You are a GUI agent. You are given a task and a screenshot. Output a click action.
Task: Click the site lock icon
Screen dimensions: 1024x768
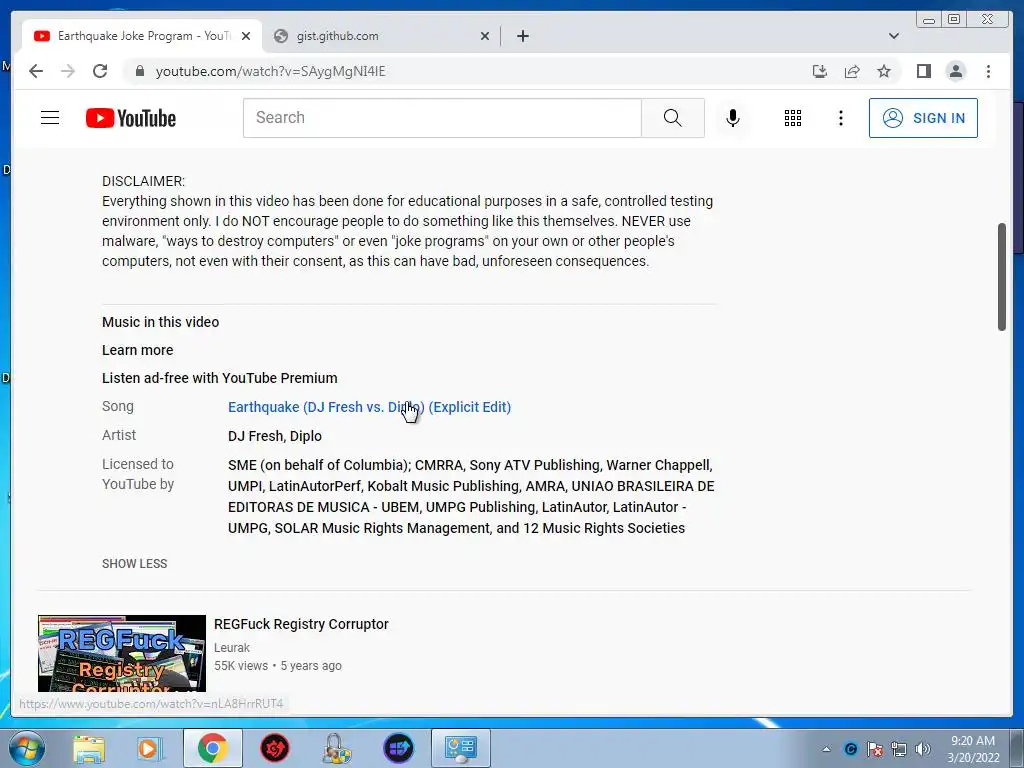click(139, 71)
